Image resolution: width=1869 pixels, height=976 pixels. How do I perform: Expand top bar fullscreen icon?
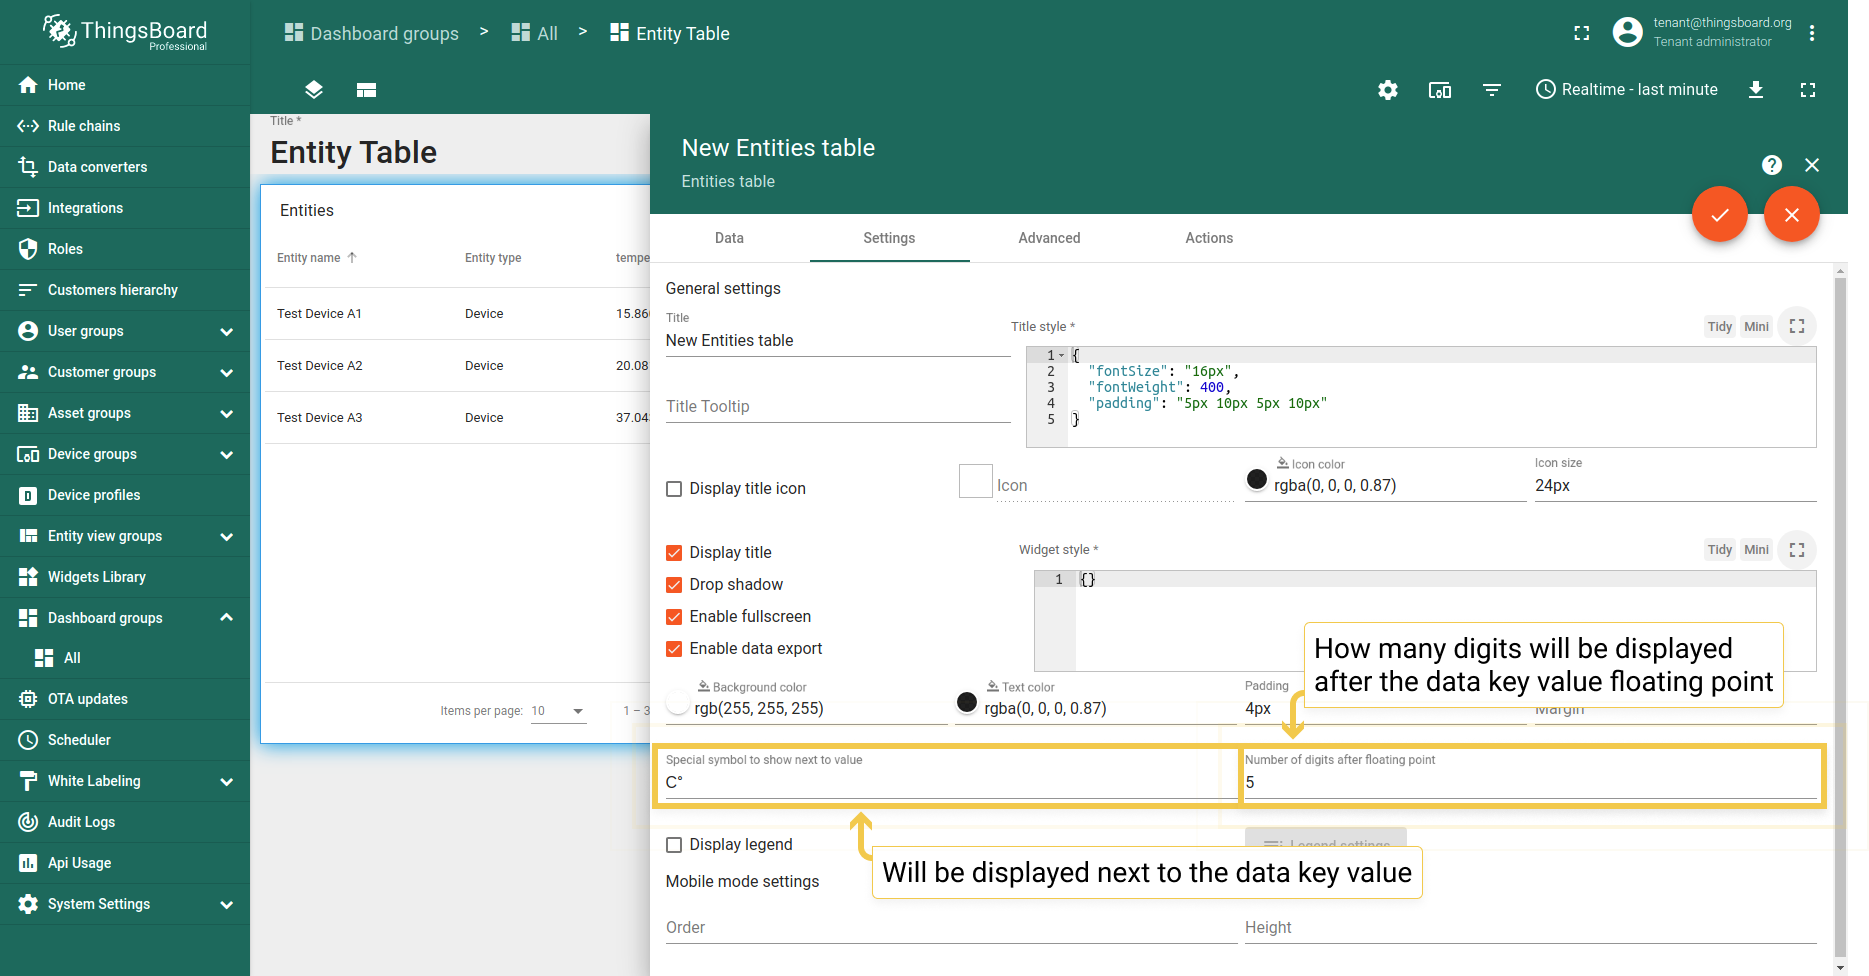point(1582,33)
